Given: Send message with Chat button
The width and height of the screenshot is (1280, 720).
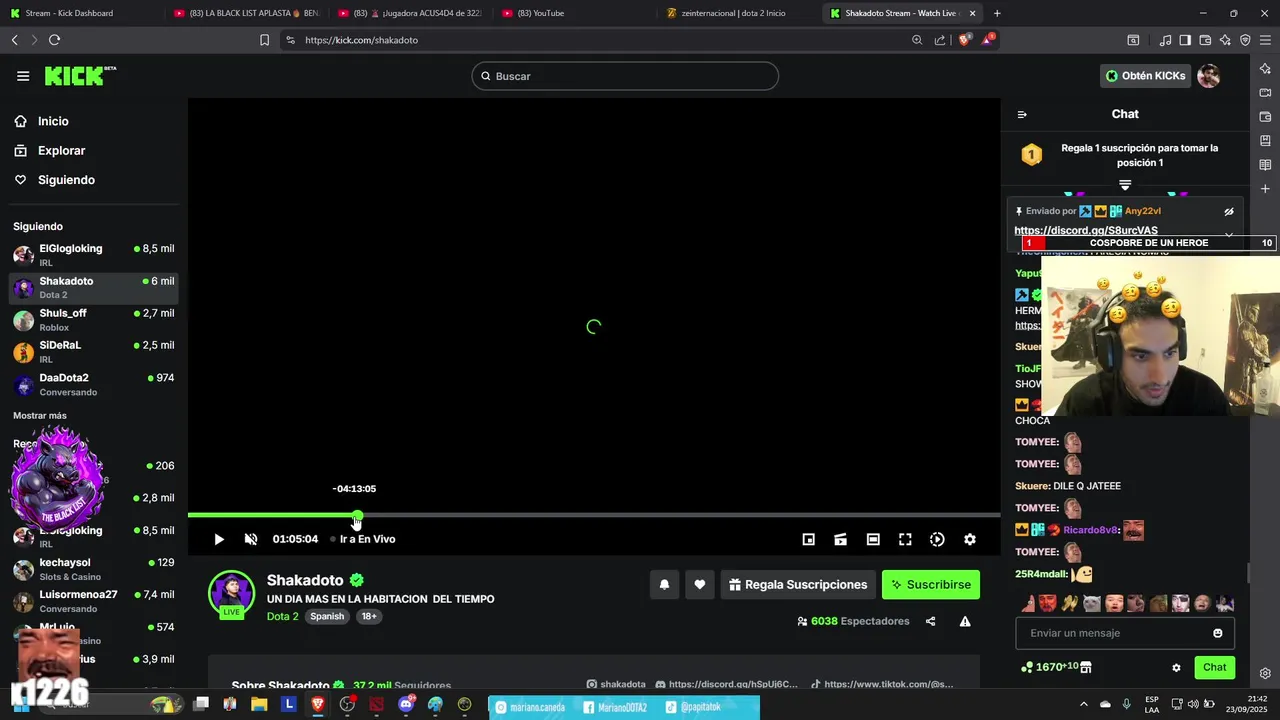Looking at the screenshot, I should click(x=1214, y=667).
